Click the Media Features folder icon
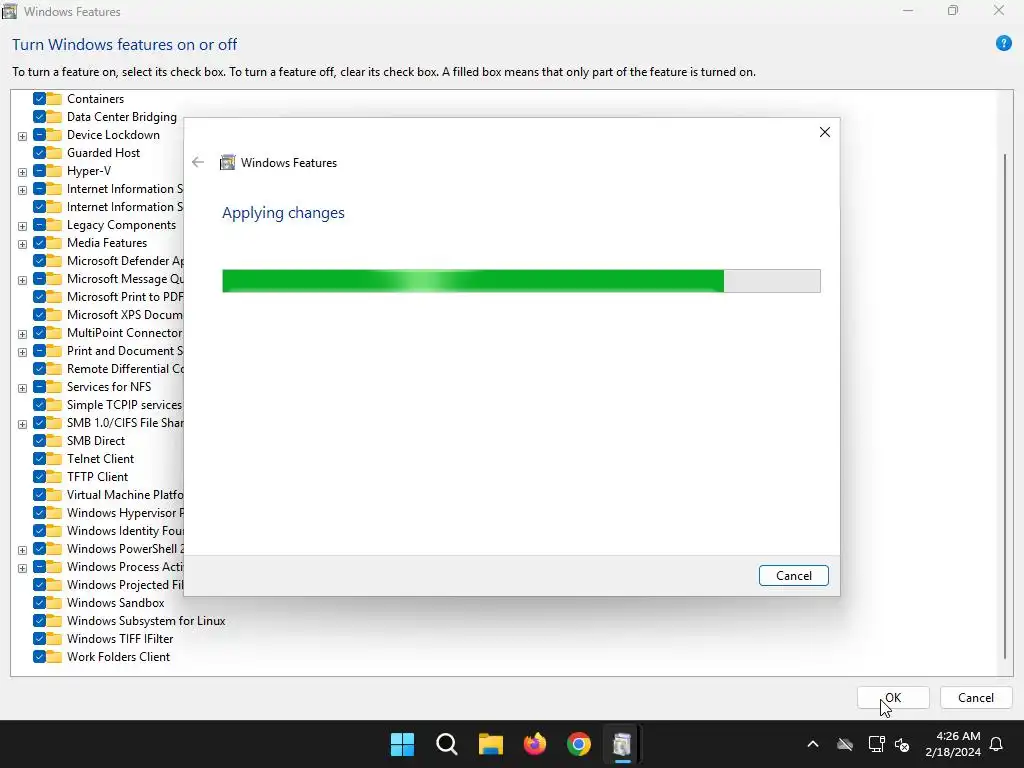 click(x=54, y=243)
